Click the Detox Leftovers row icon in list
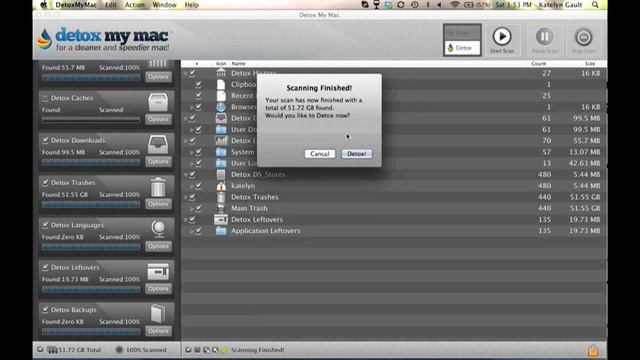Screen dimensions: 640x360 [221, 220]
